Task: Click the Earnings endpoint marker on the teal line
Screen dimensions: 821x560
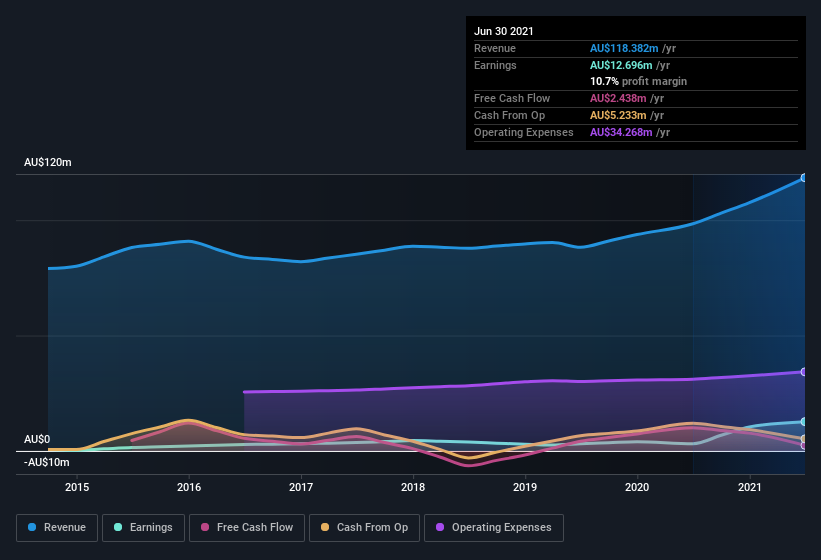Action: pyautogui.click(x=804, y=421)
